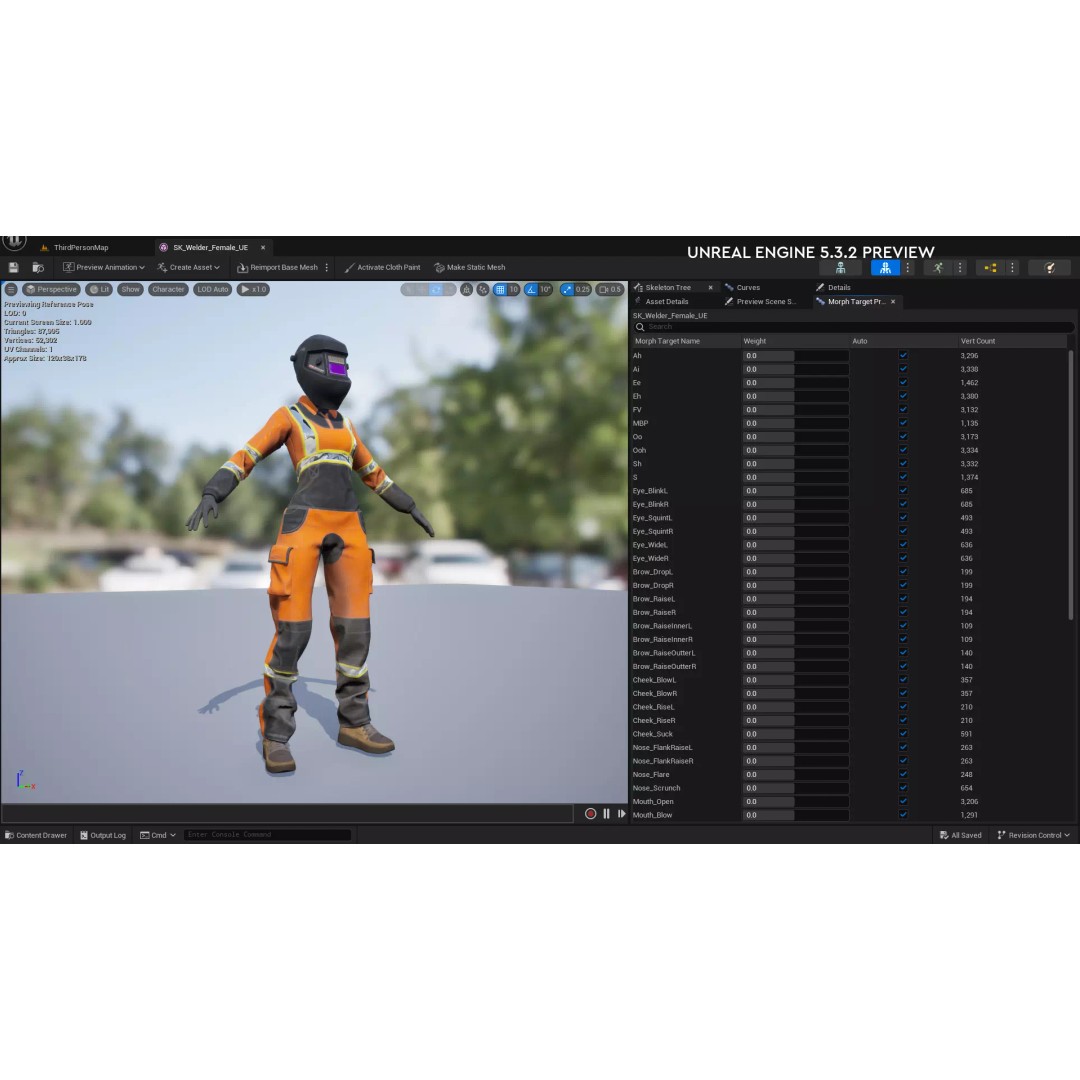The width and height of the screenshot is (1080, 1080).
Task: Toggle rotation angle snapping
Action: (x=531, y=289)
